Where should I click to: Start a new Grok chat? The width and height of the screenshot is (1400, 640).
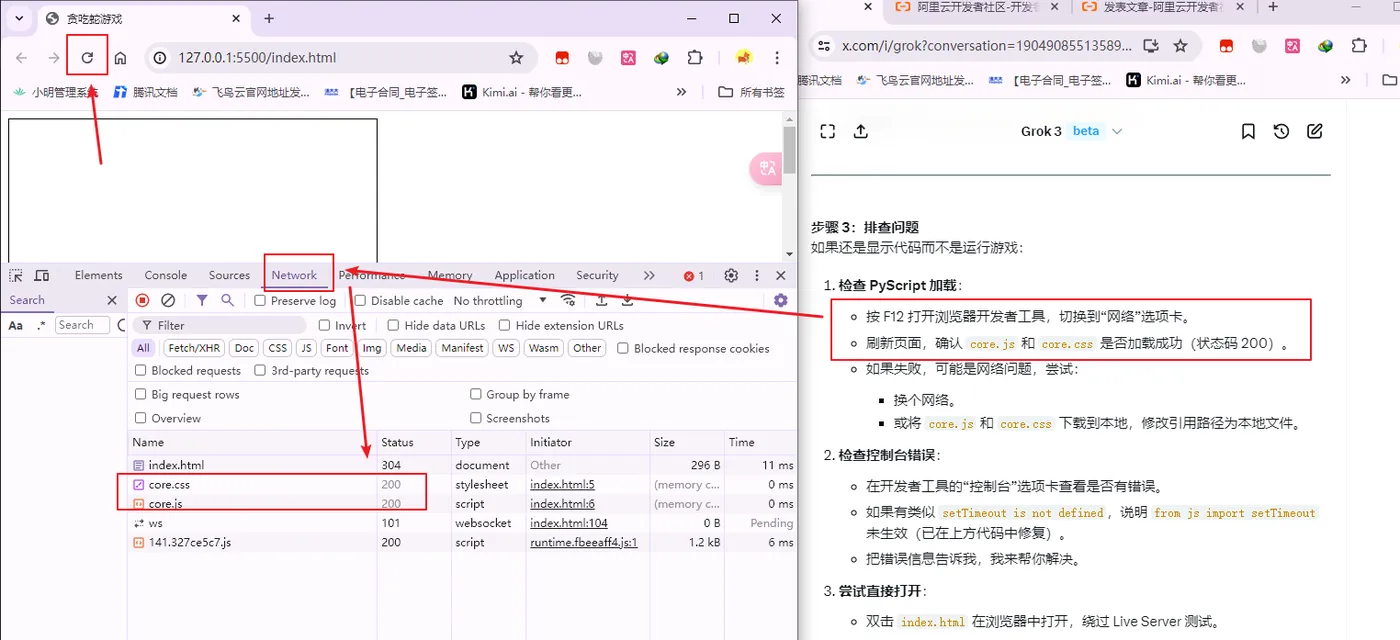(1315, 131)
